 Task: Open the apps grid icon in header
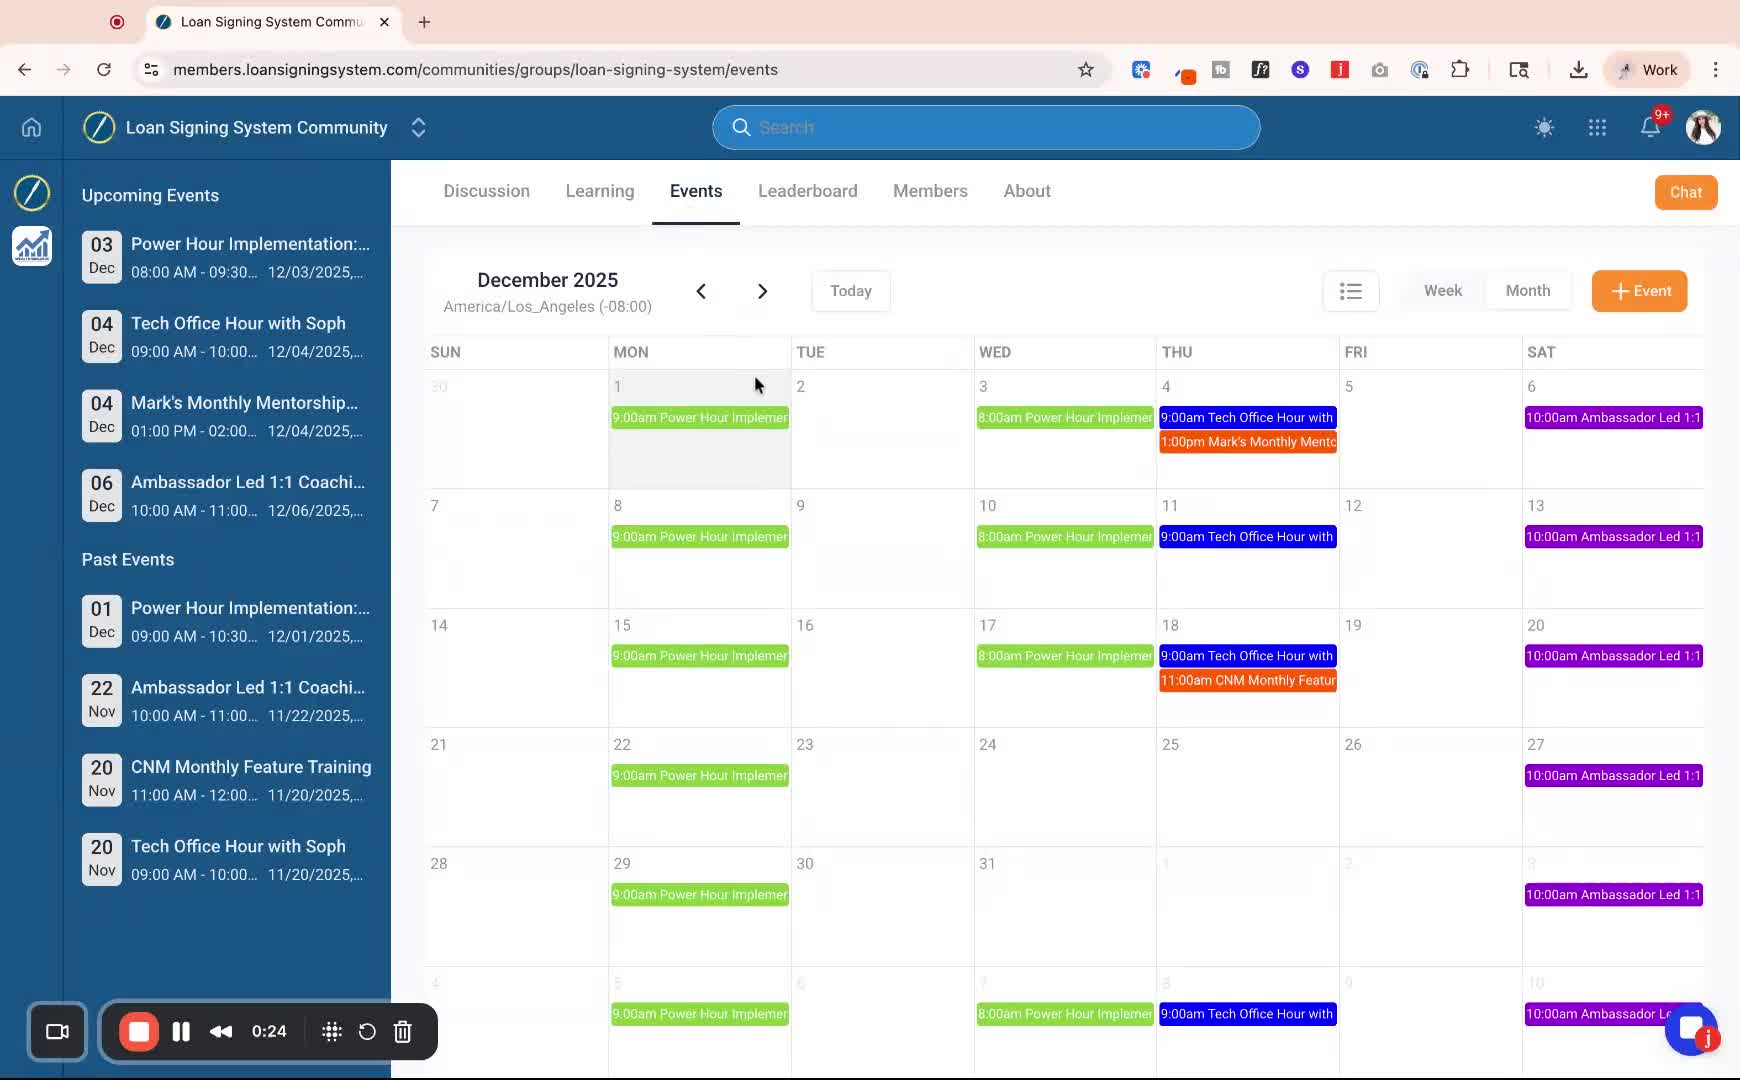pyautogui.click(x=1597, y=128)
